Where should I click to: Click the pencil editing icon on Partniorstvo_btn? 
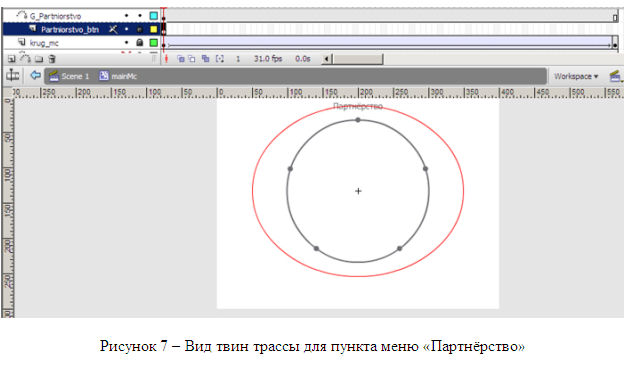tap(113, 29)
